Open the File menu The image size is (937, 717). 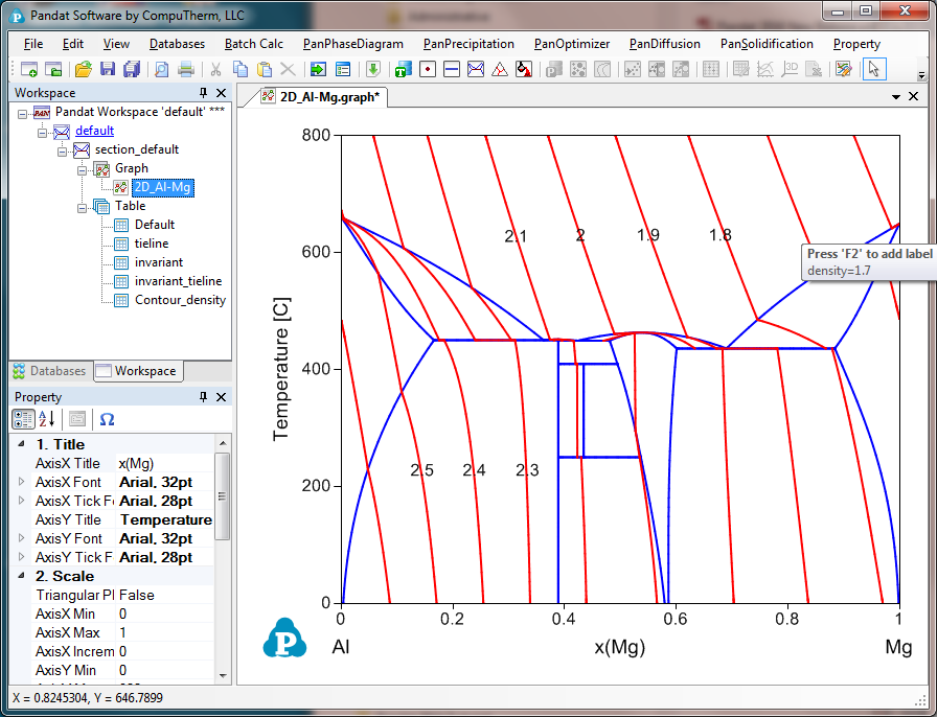pos(33,44)
